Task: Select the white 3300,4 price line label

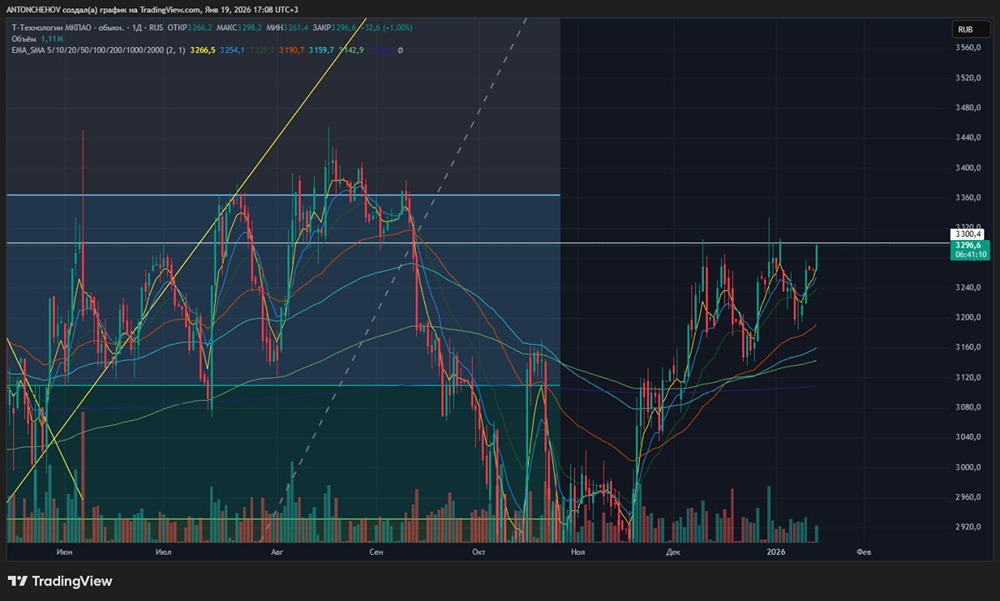Action: 969,234
